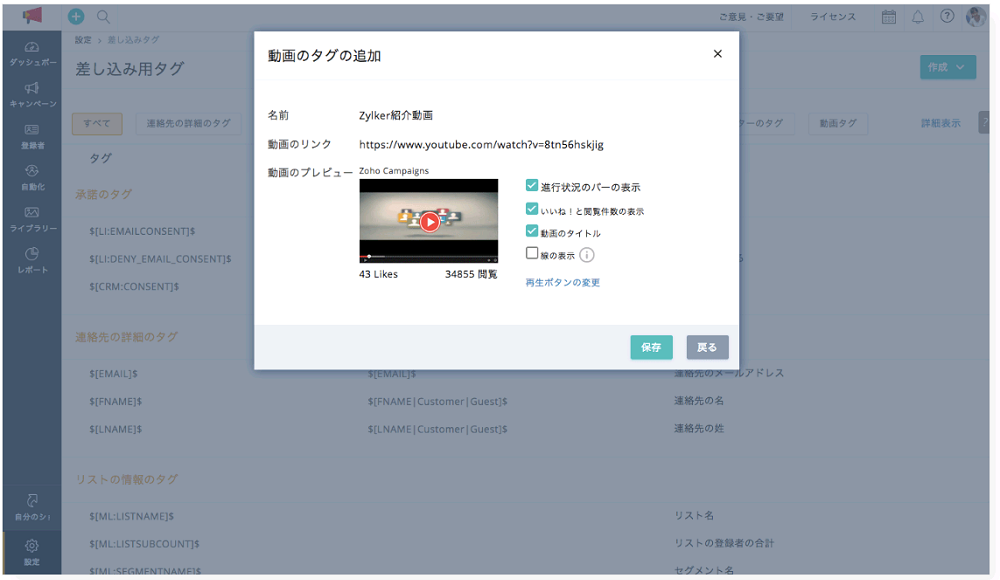Image resolution: width=1000 pixels, height=580 pixels.
Task: Enable the 線の表示 checkbox
Action: pos(532,253)
